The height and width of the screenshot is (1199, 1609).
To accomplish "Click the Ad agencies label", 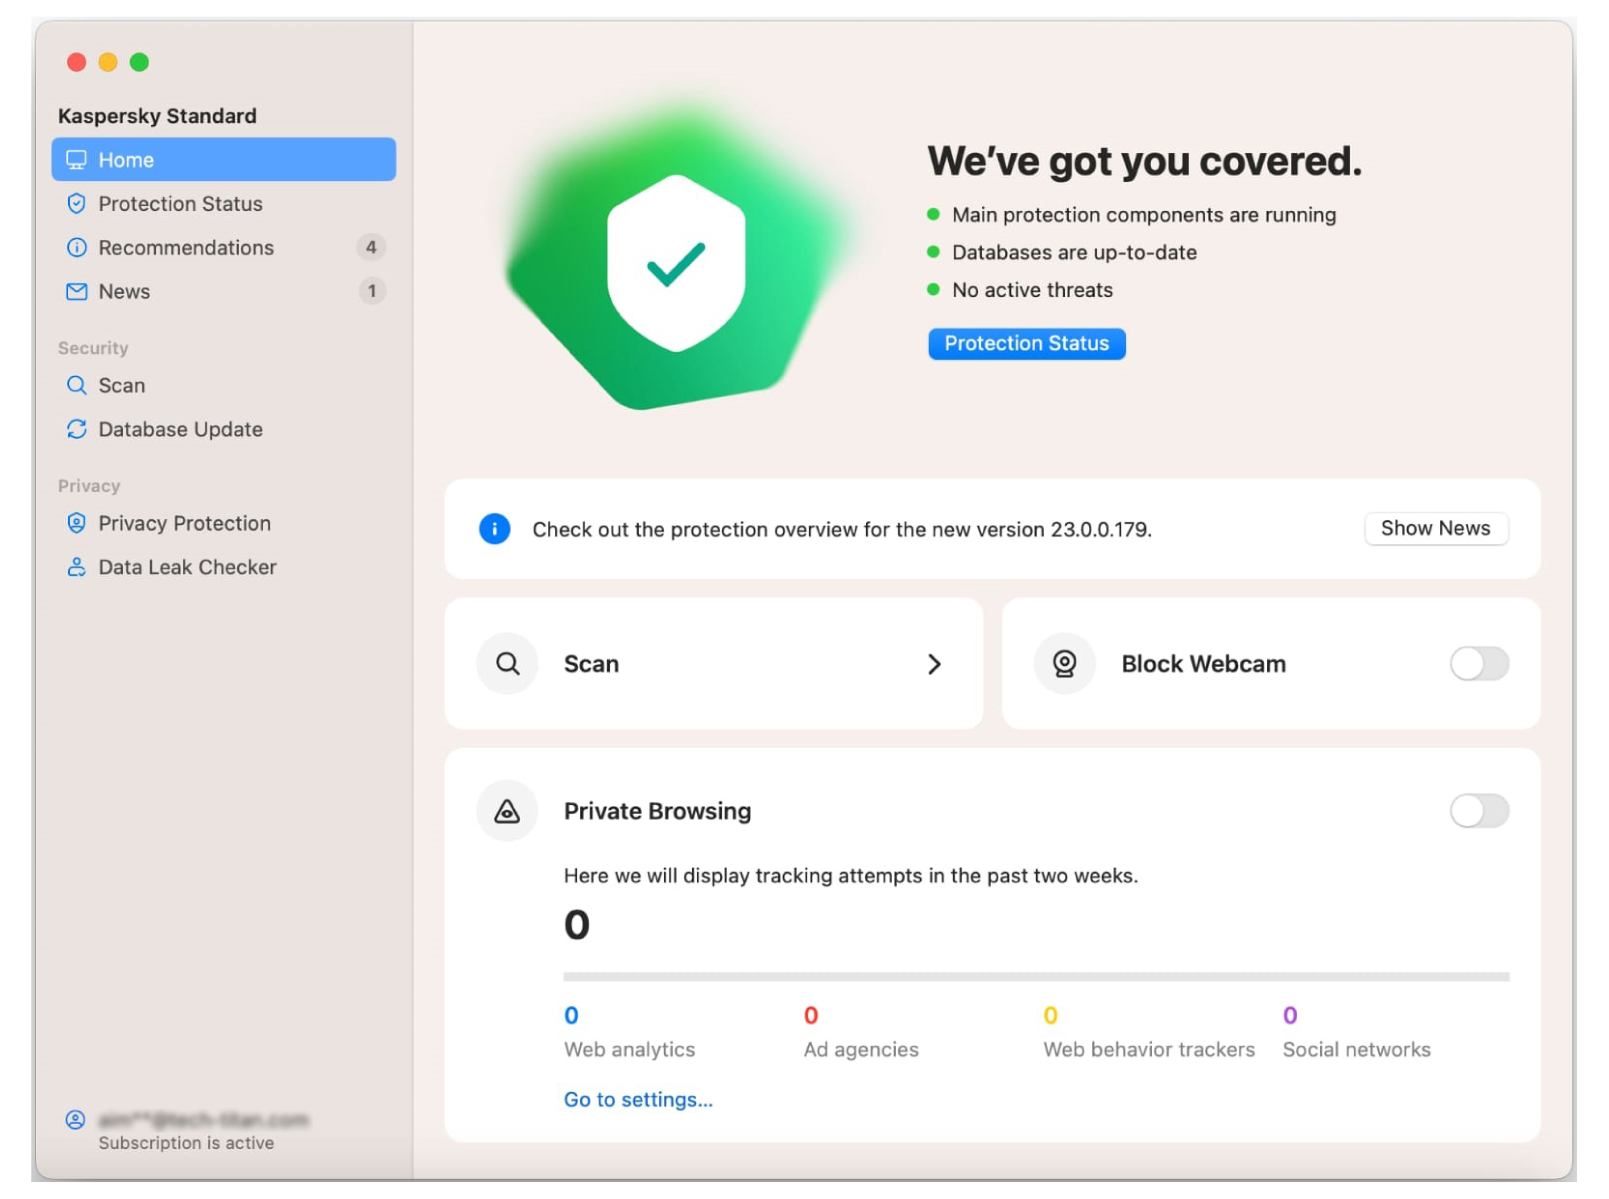I will point(861,1049).
